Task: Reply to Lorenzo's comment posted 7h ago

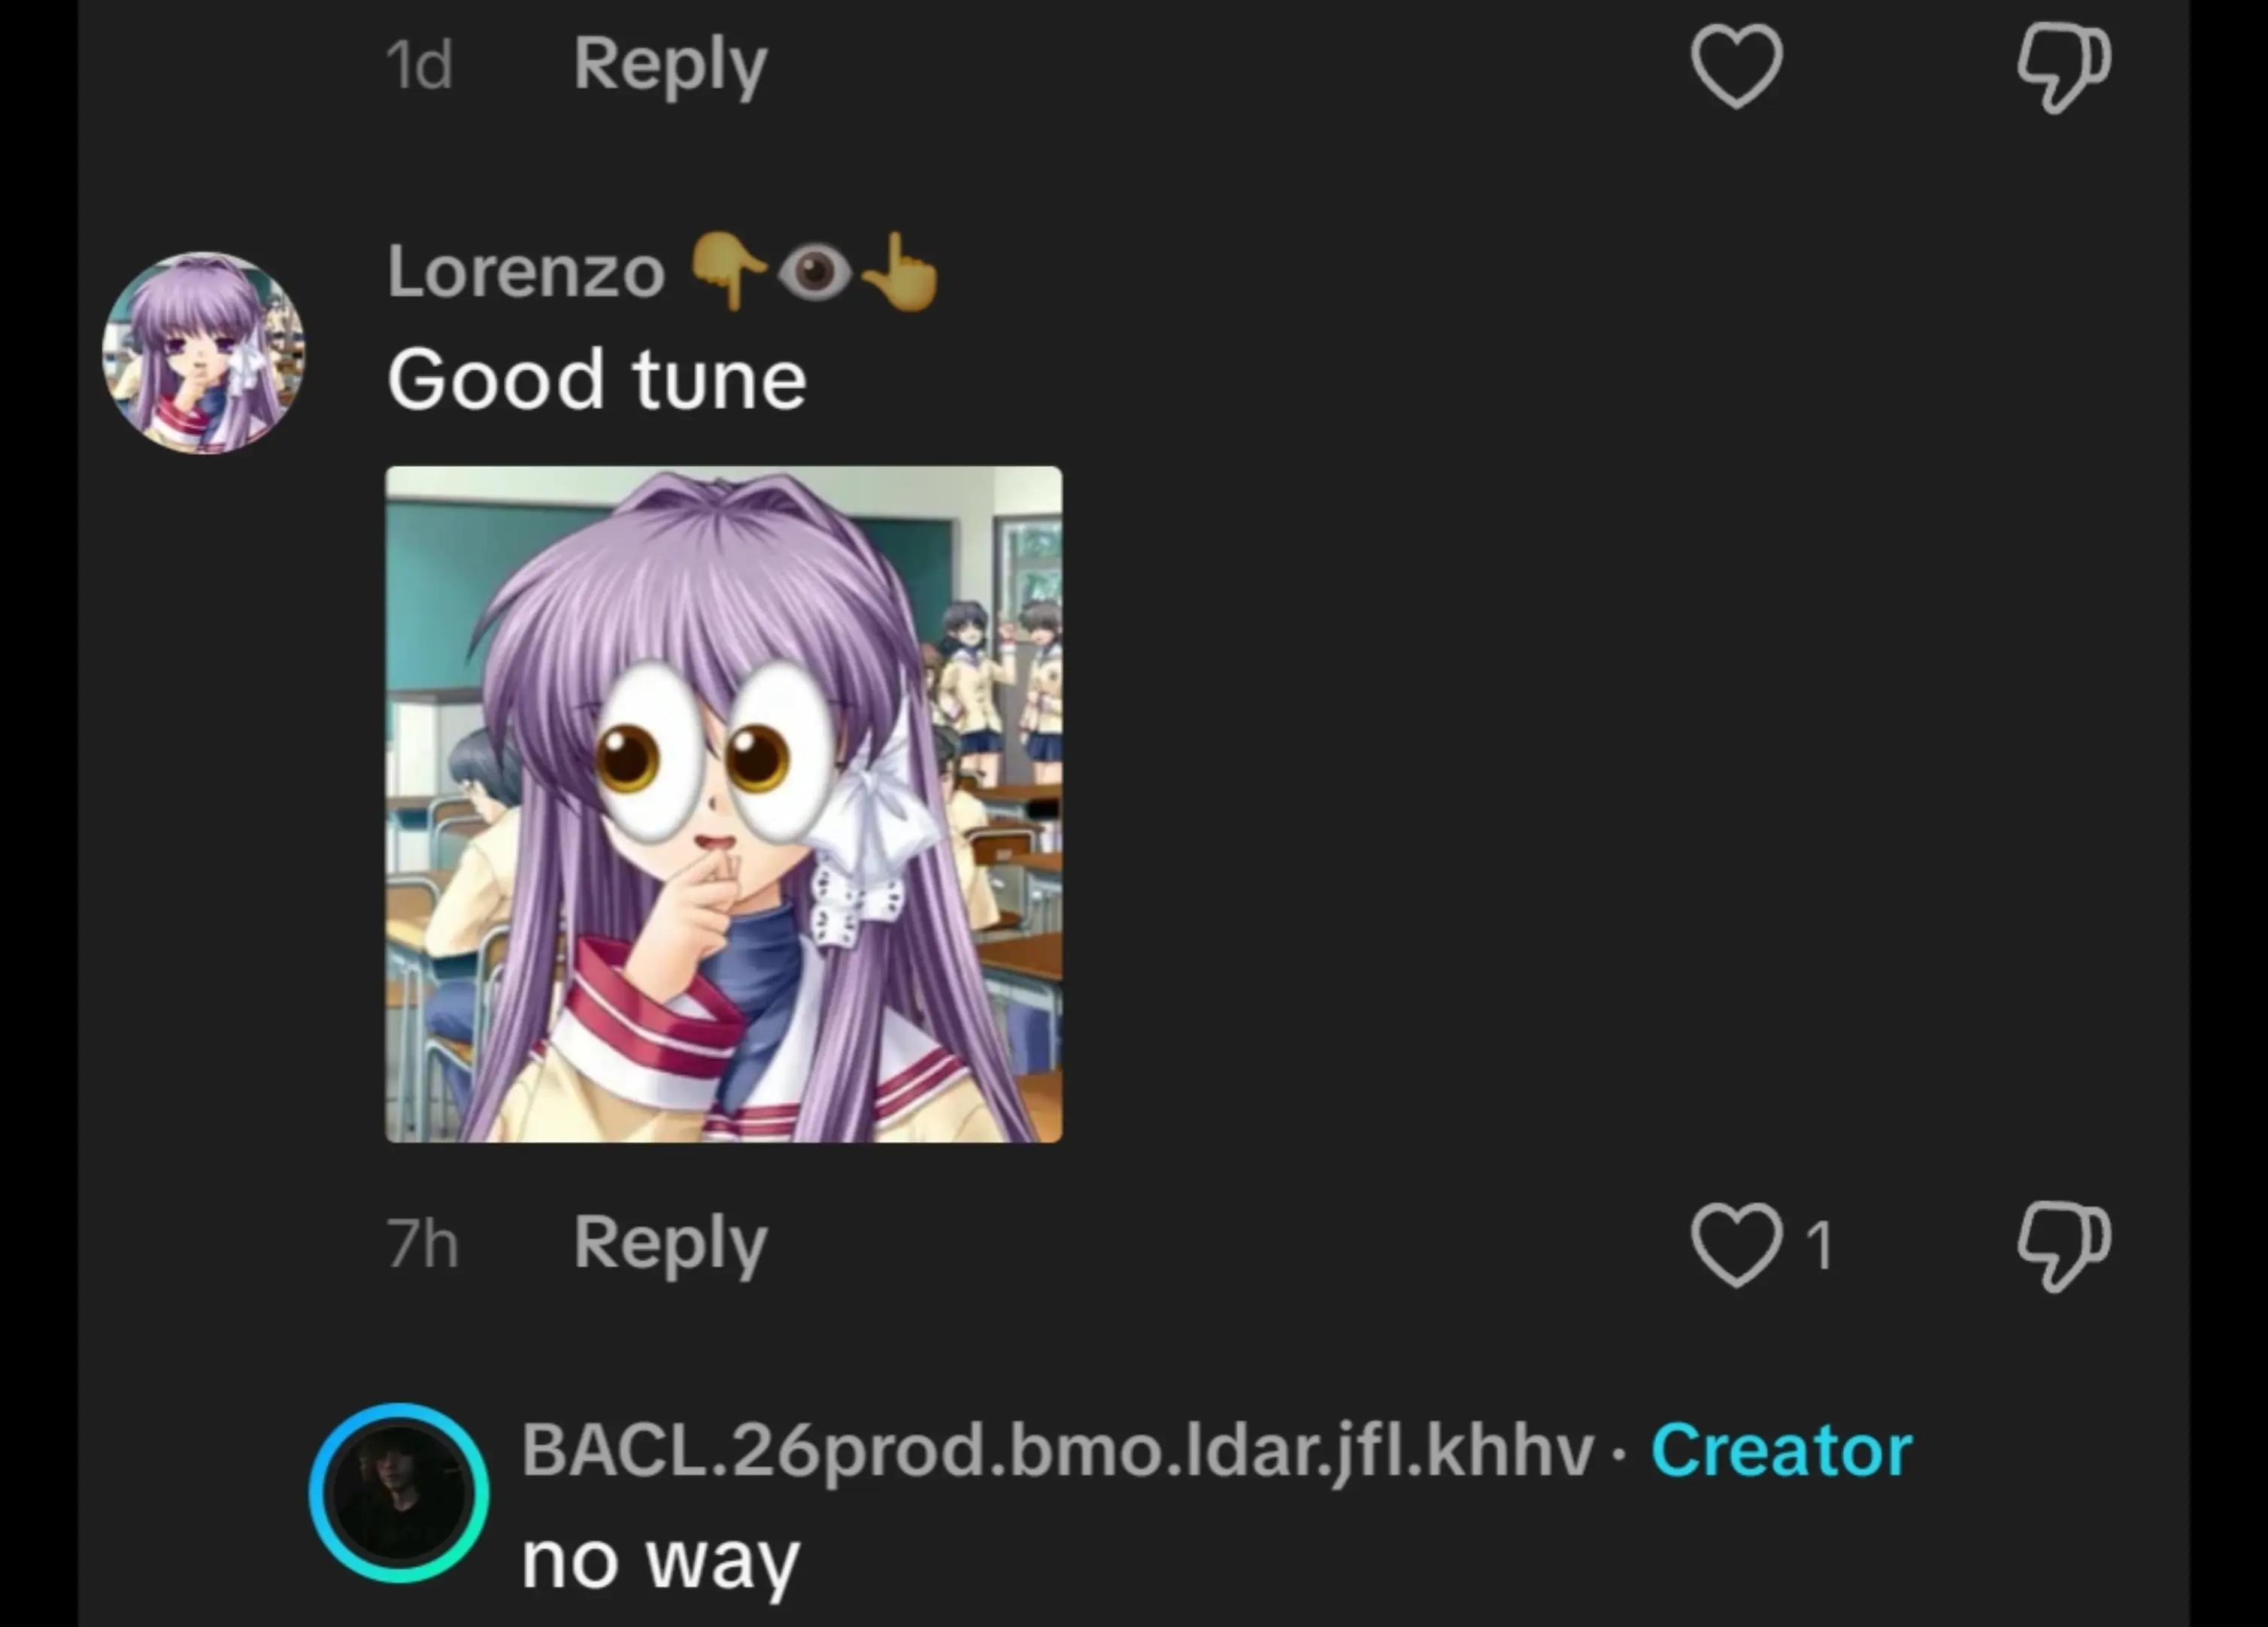Action: (x=670, y=1243)
